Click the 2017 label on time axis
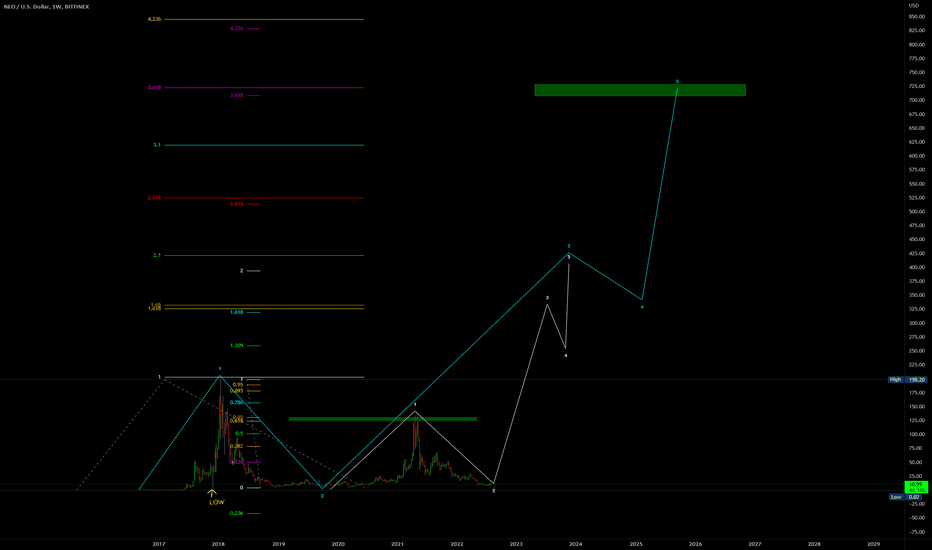This screenshot has height=550, width=932. pos(159,544)
